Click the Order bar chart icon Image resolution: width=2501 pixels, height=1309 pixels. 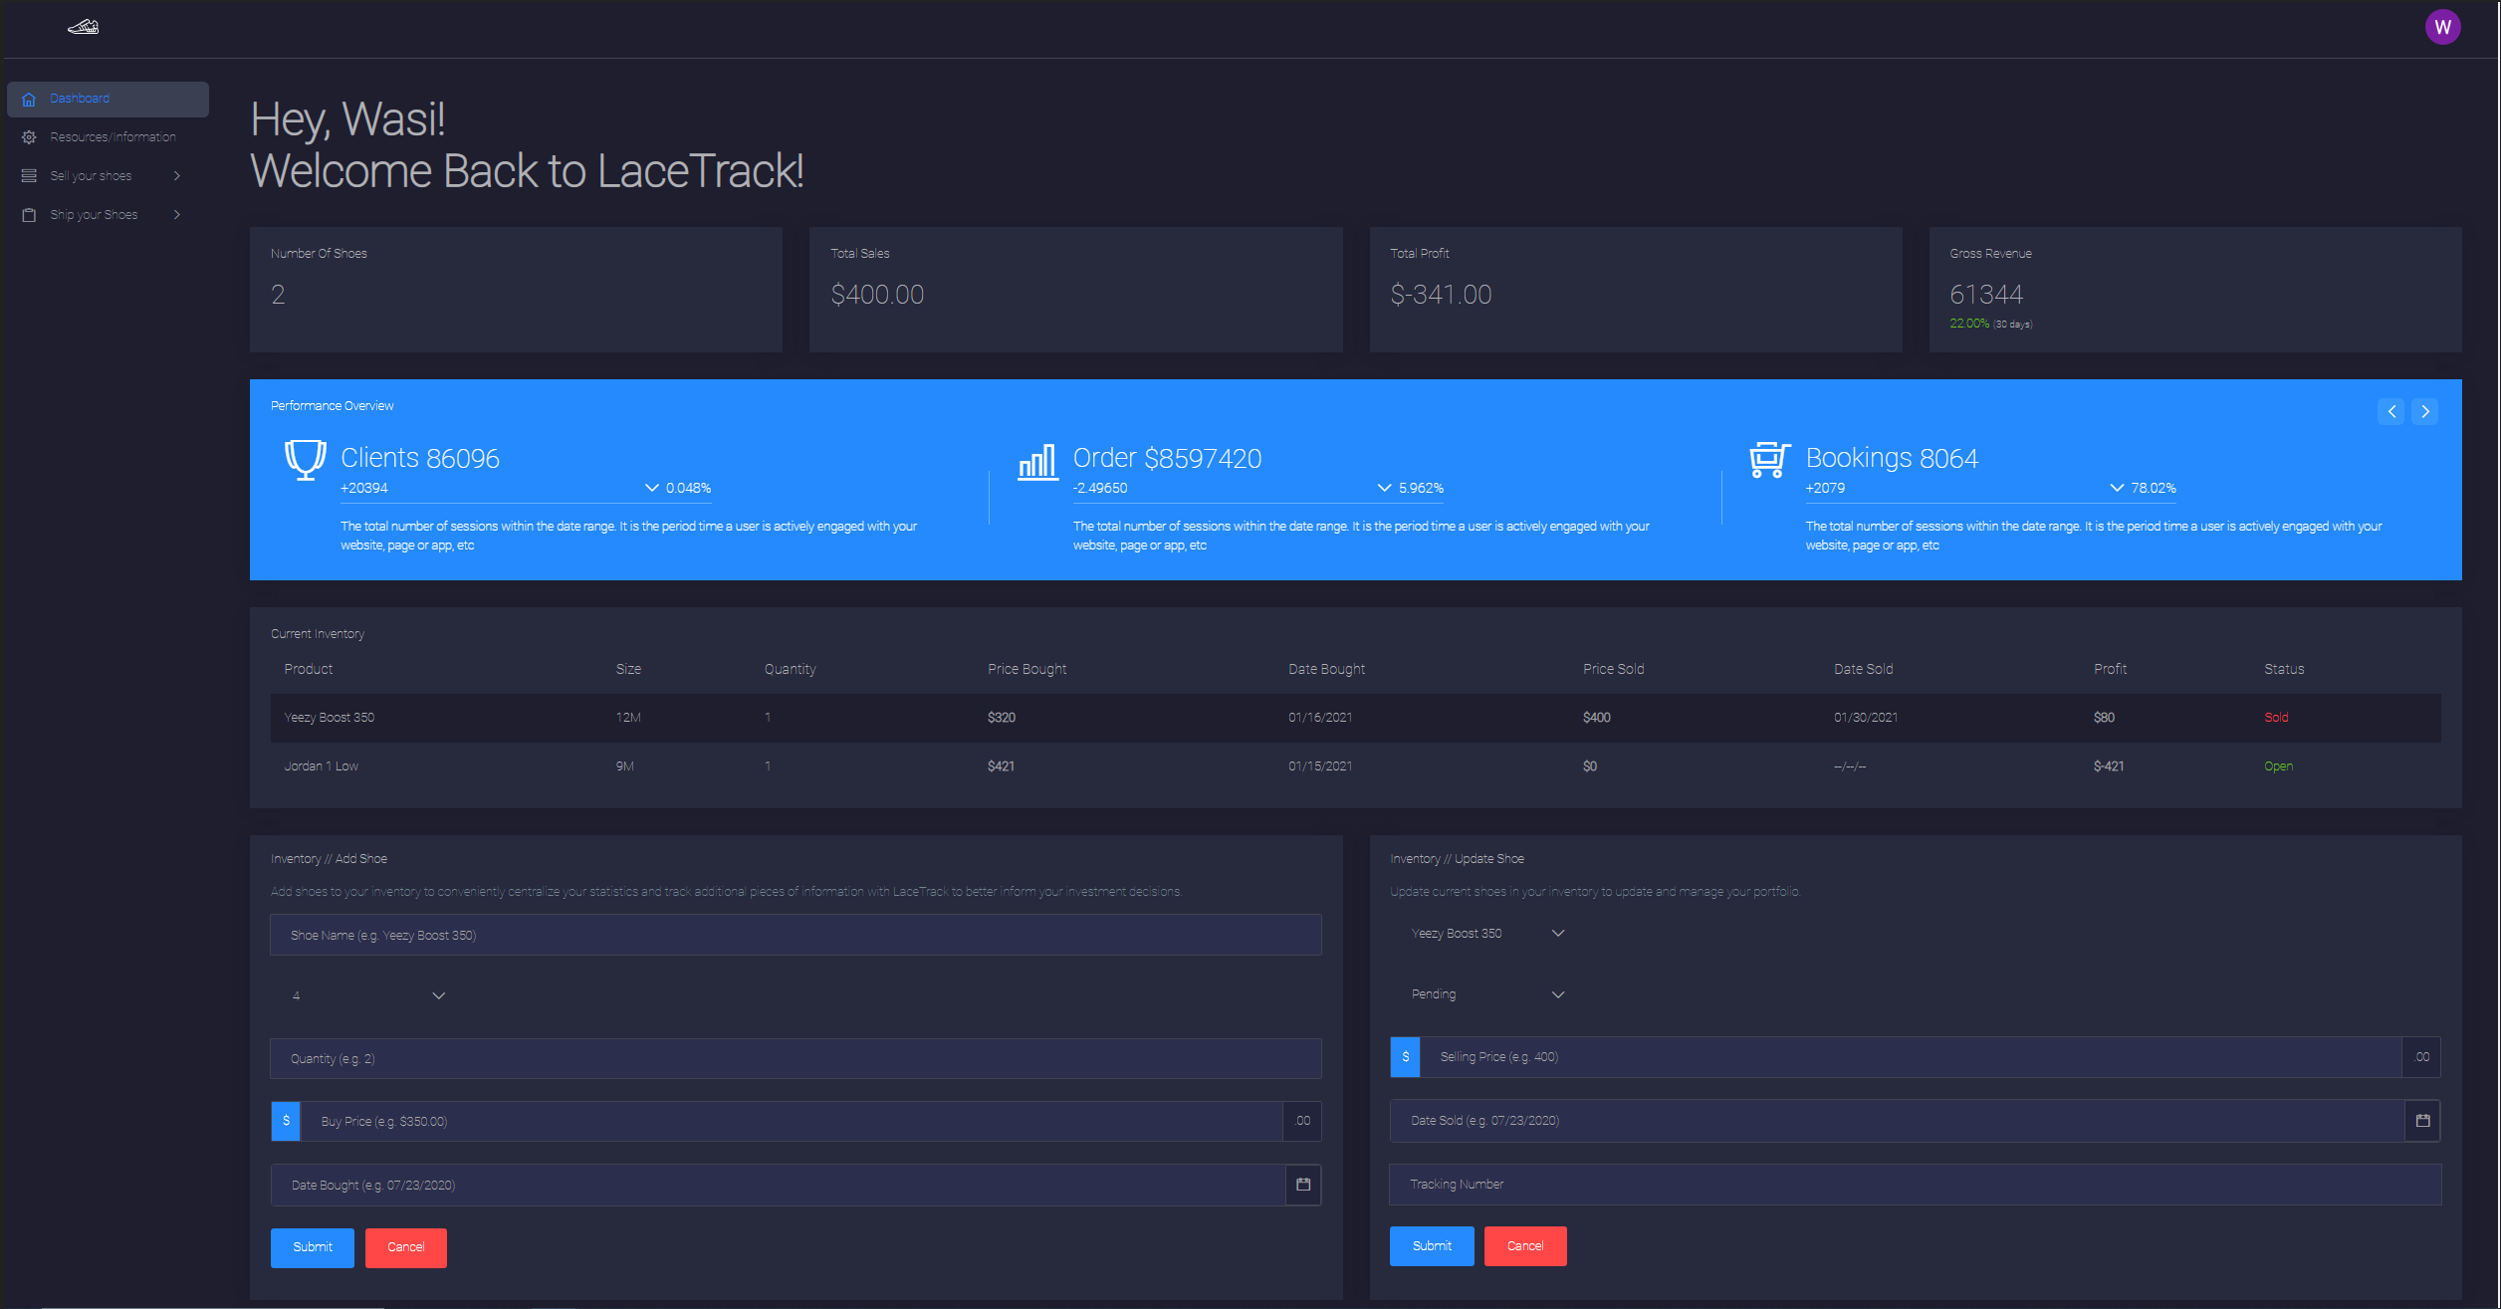(1037, 462)
